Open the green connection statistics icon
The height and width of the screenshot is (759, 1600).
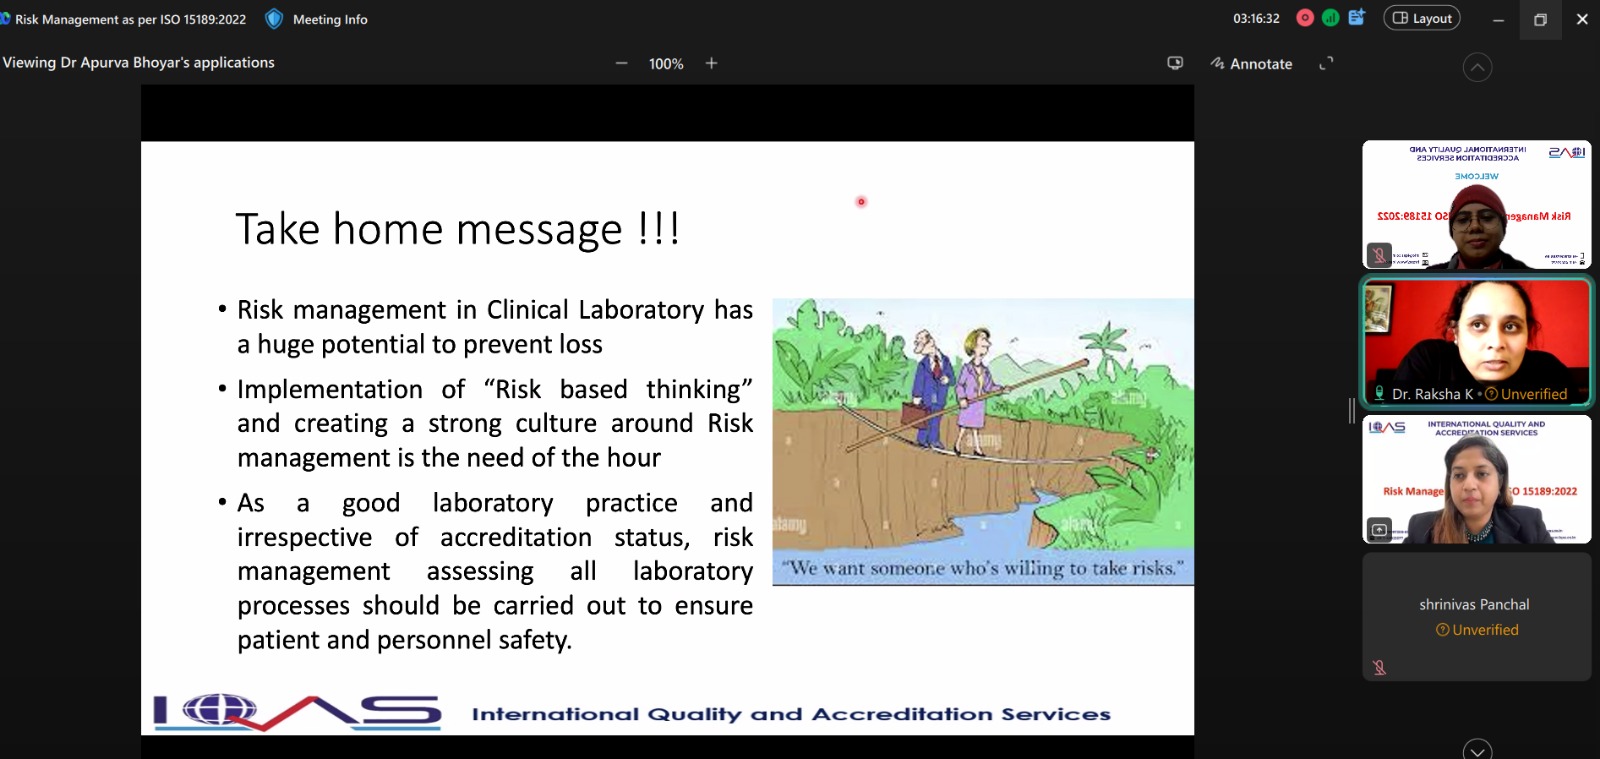click(1330, 18)
